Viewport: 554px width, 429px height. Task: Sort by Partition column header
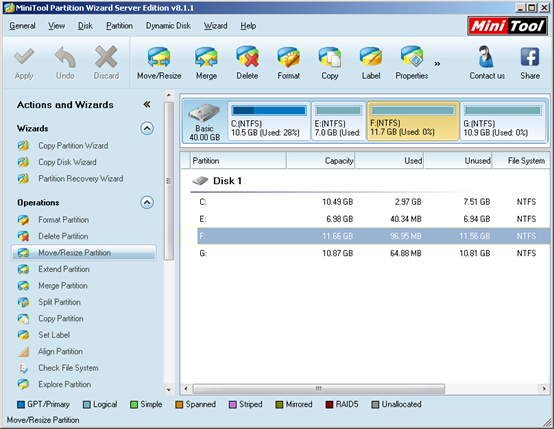pos(238,161)
